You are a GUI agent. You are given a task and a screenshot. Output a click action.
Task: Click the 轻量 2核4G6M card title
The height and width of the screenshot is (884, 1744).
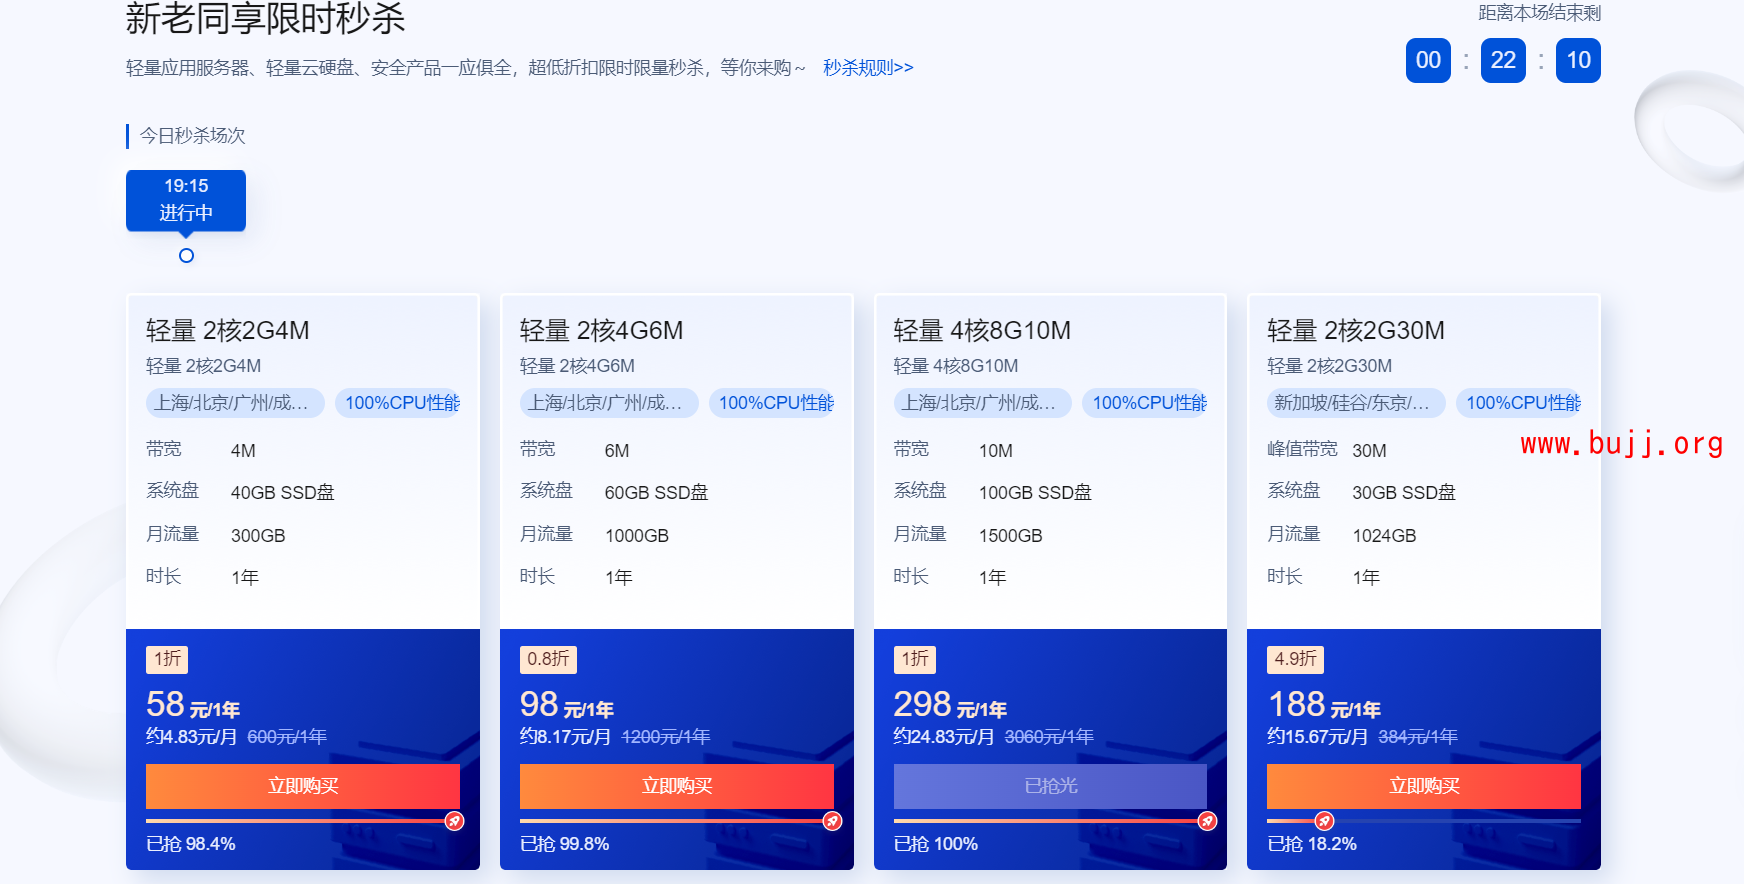pyautogui.click(x=602, y=330)
